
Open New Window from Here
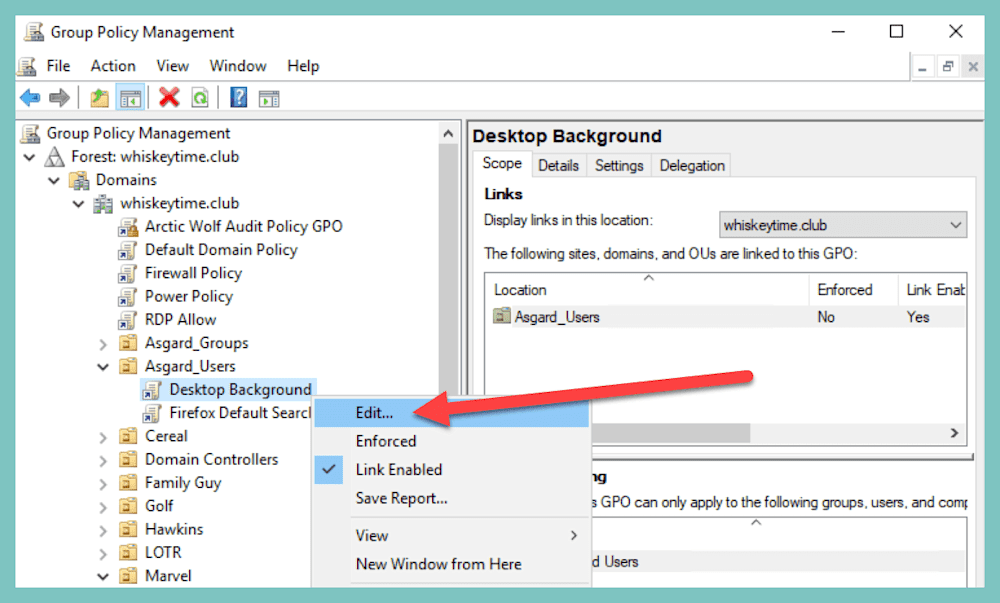click(x=437, y=564)
